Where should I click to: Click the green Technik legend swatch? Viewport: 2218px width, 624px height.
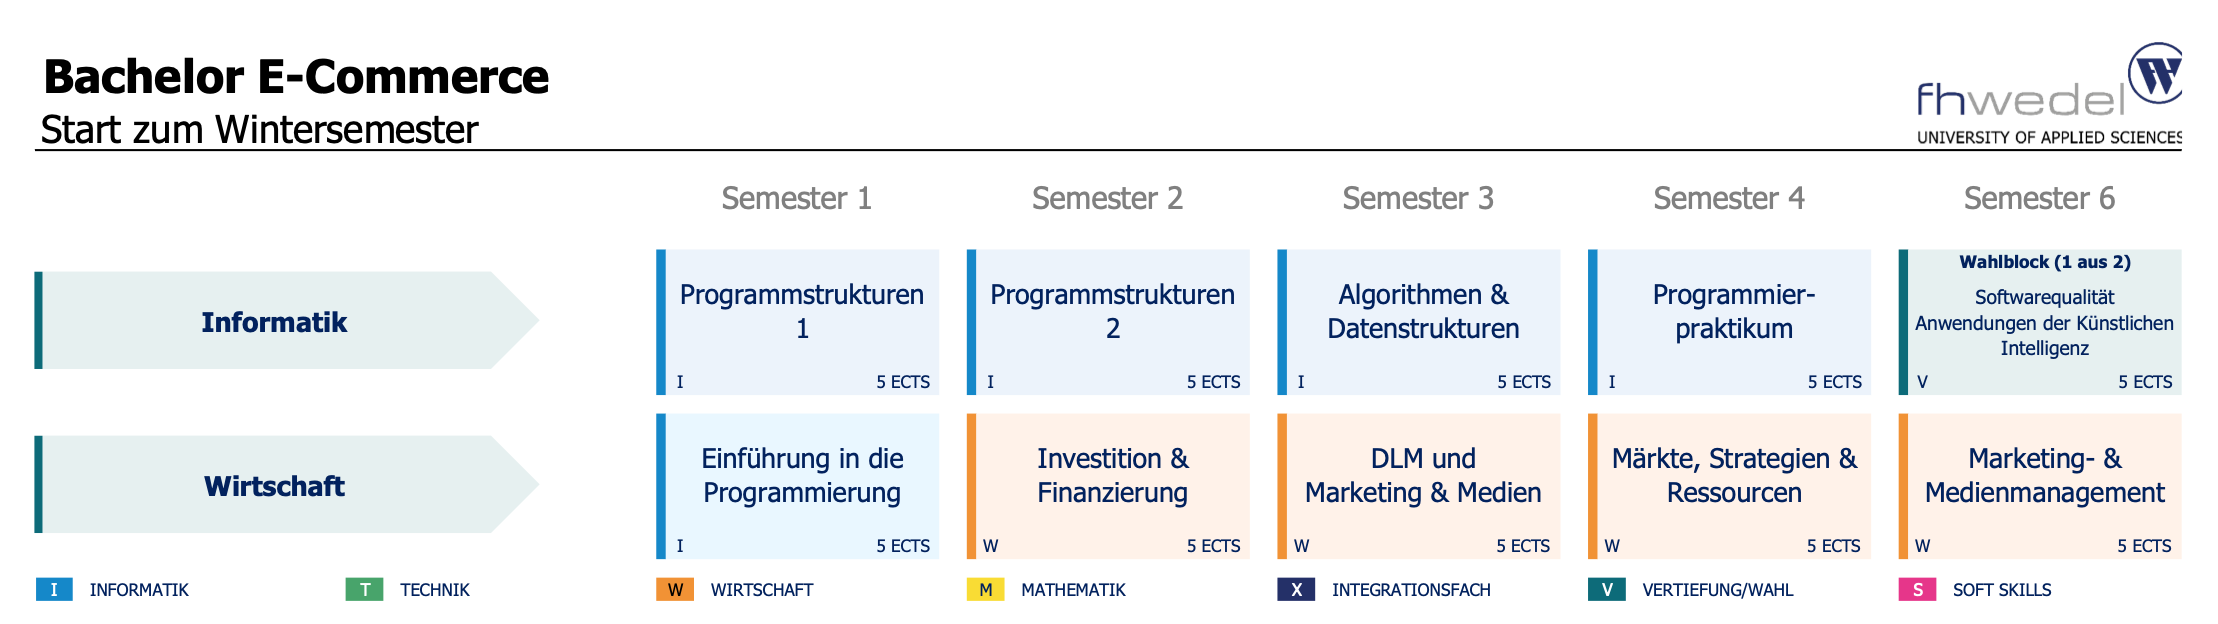pos(364,589)
